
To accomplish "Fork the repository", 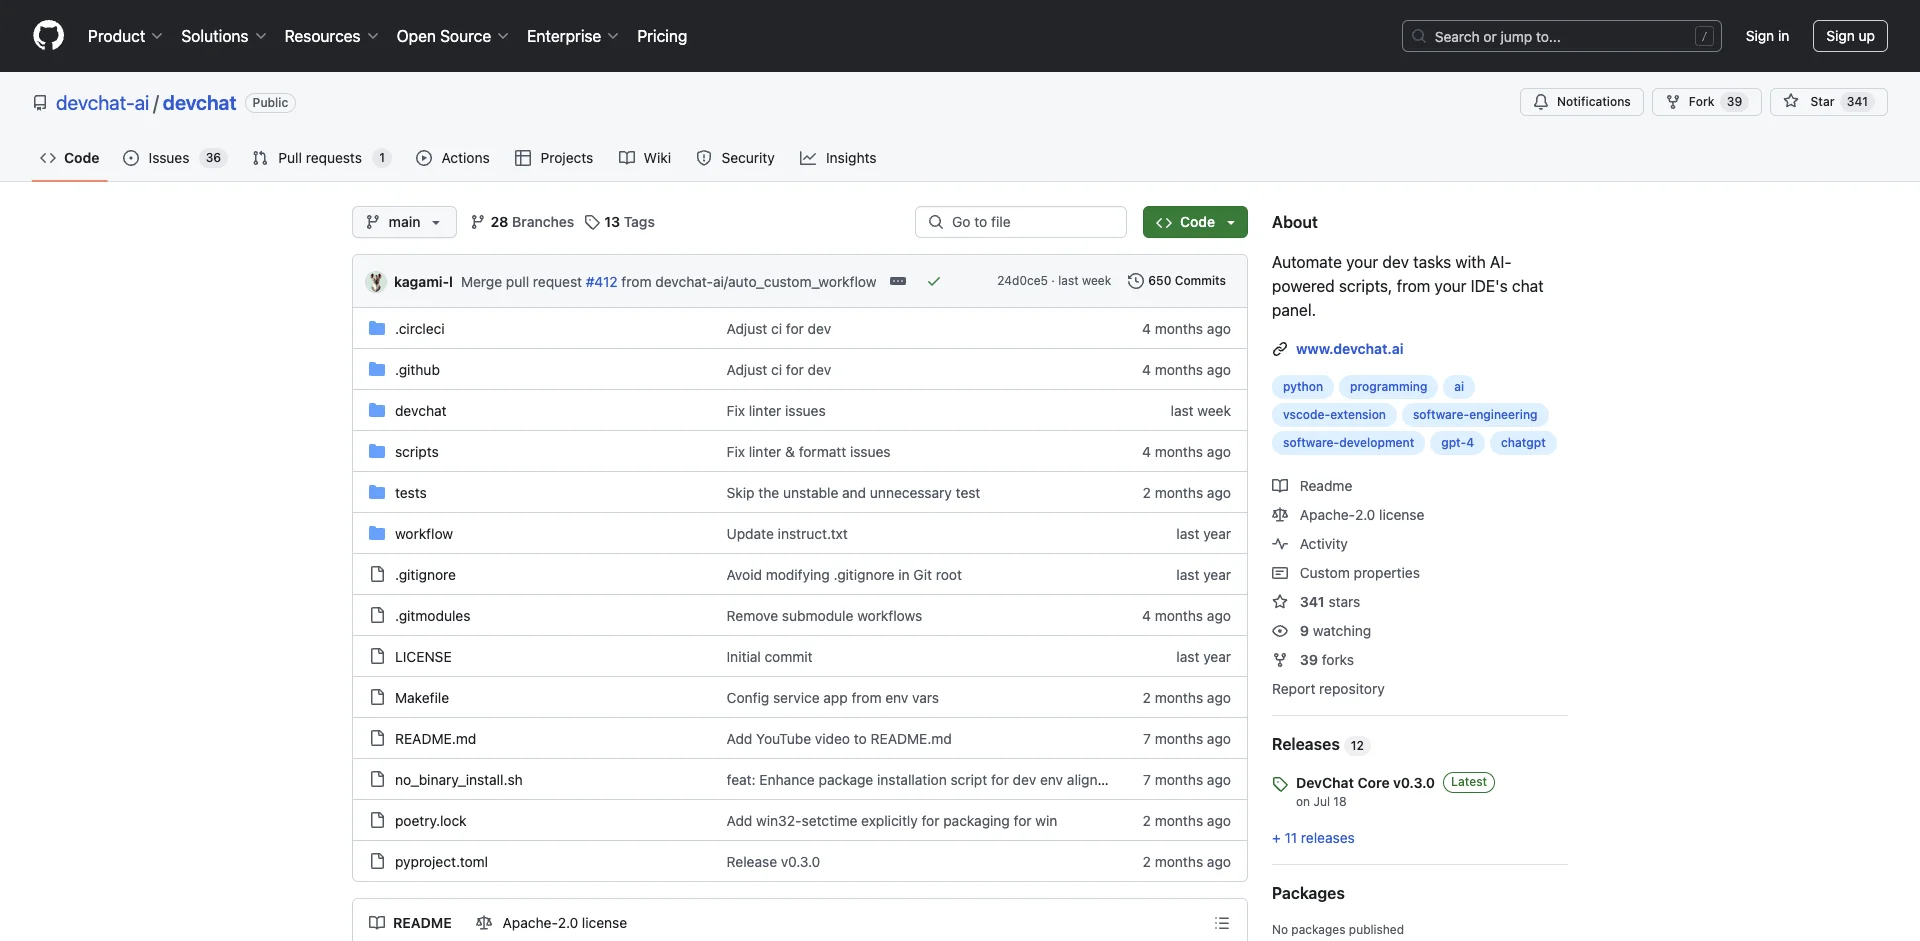I will [x=1706, y=102].
